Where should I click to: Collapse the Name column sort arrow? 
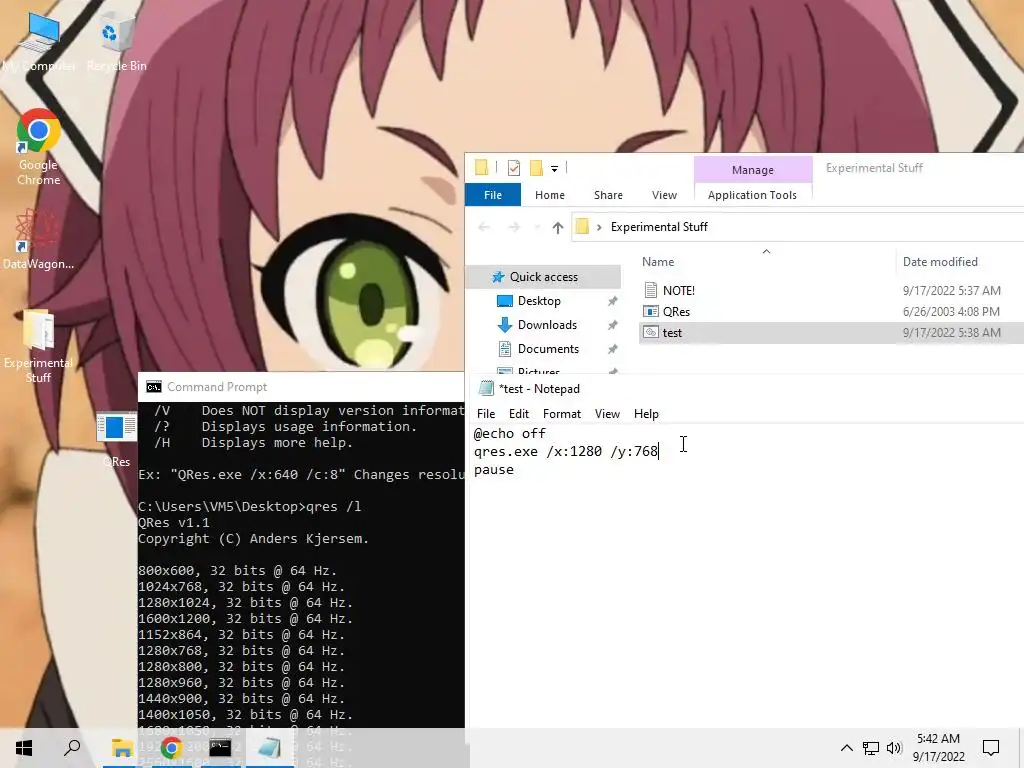[767, 251]
